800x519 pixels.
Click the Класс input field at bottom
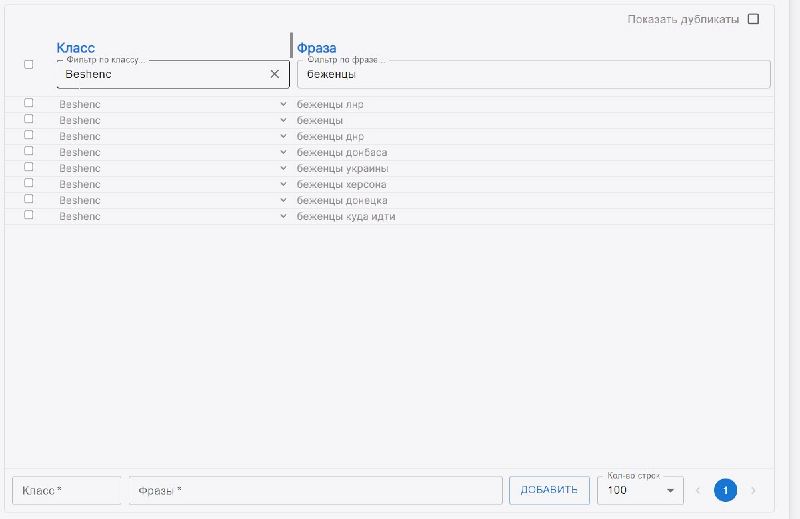tap(66, 490)
